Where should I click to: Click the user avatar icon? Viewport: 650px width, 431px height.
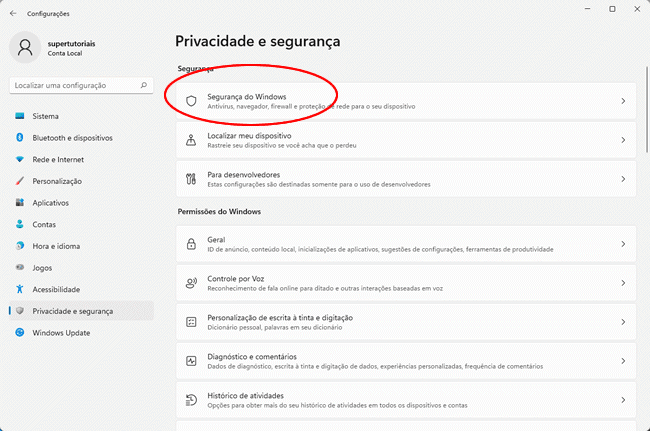pos(25,47)
